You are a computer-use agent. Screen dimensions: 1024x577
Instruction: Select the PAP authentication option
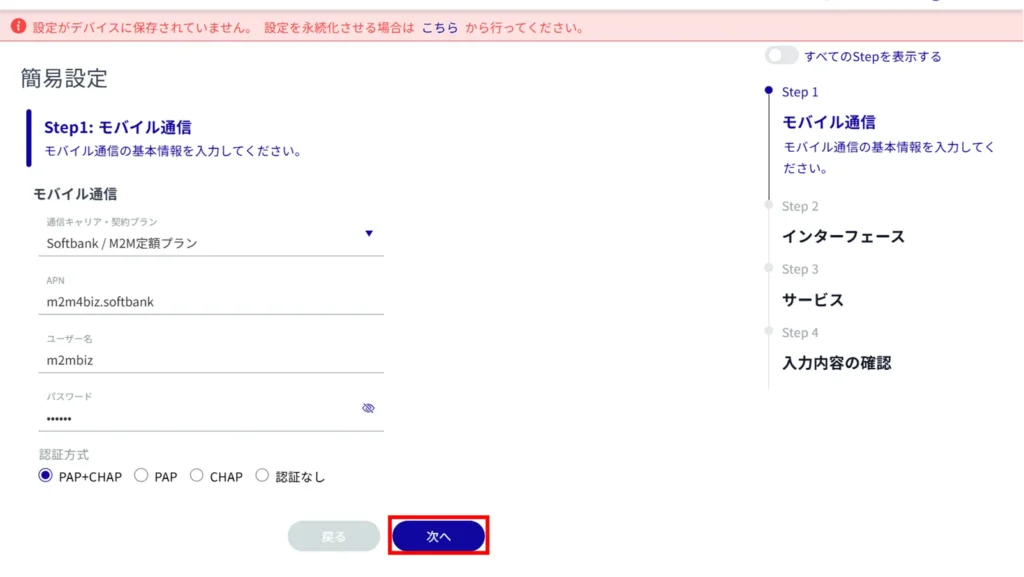click(x=141, y=476)
